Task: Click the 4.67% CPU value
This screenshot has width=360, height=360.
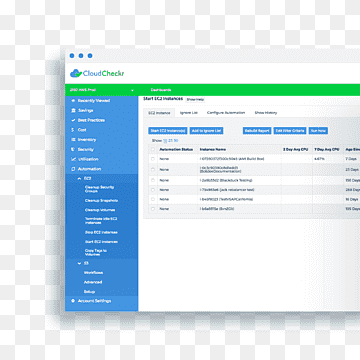Action: [x=319, y=159]
